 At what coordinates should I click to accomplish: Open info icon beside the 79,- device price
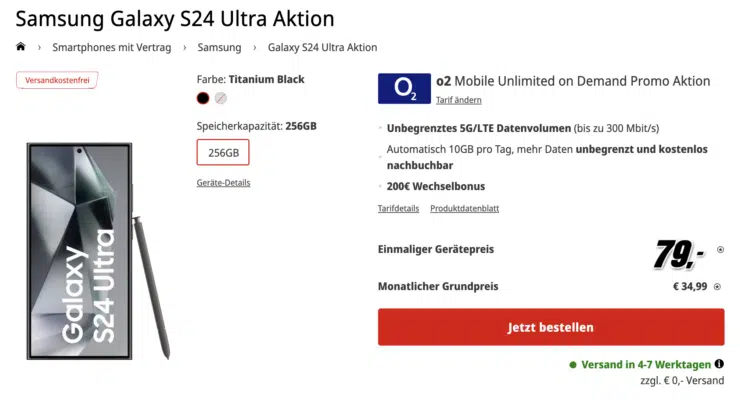click(720, 250)
